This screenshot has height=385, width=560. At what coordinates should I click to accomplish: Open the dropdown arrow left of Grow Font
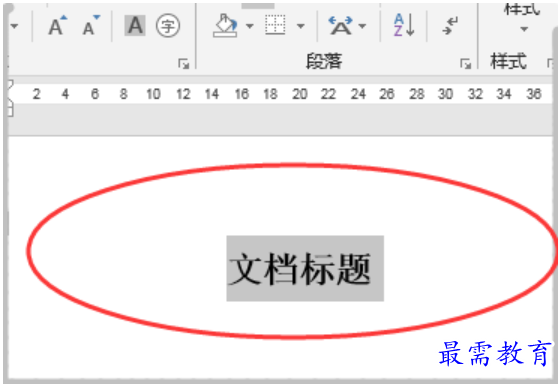pos(14,26)
